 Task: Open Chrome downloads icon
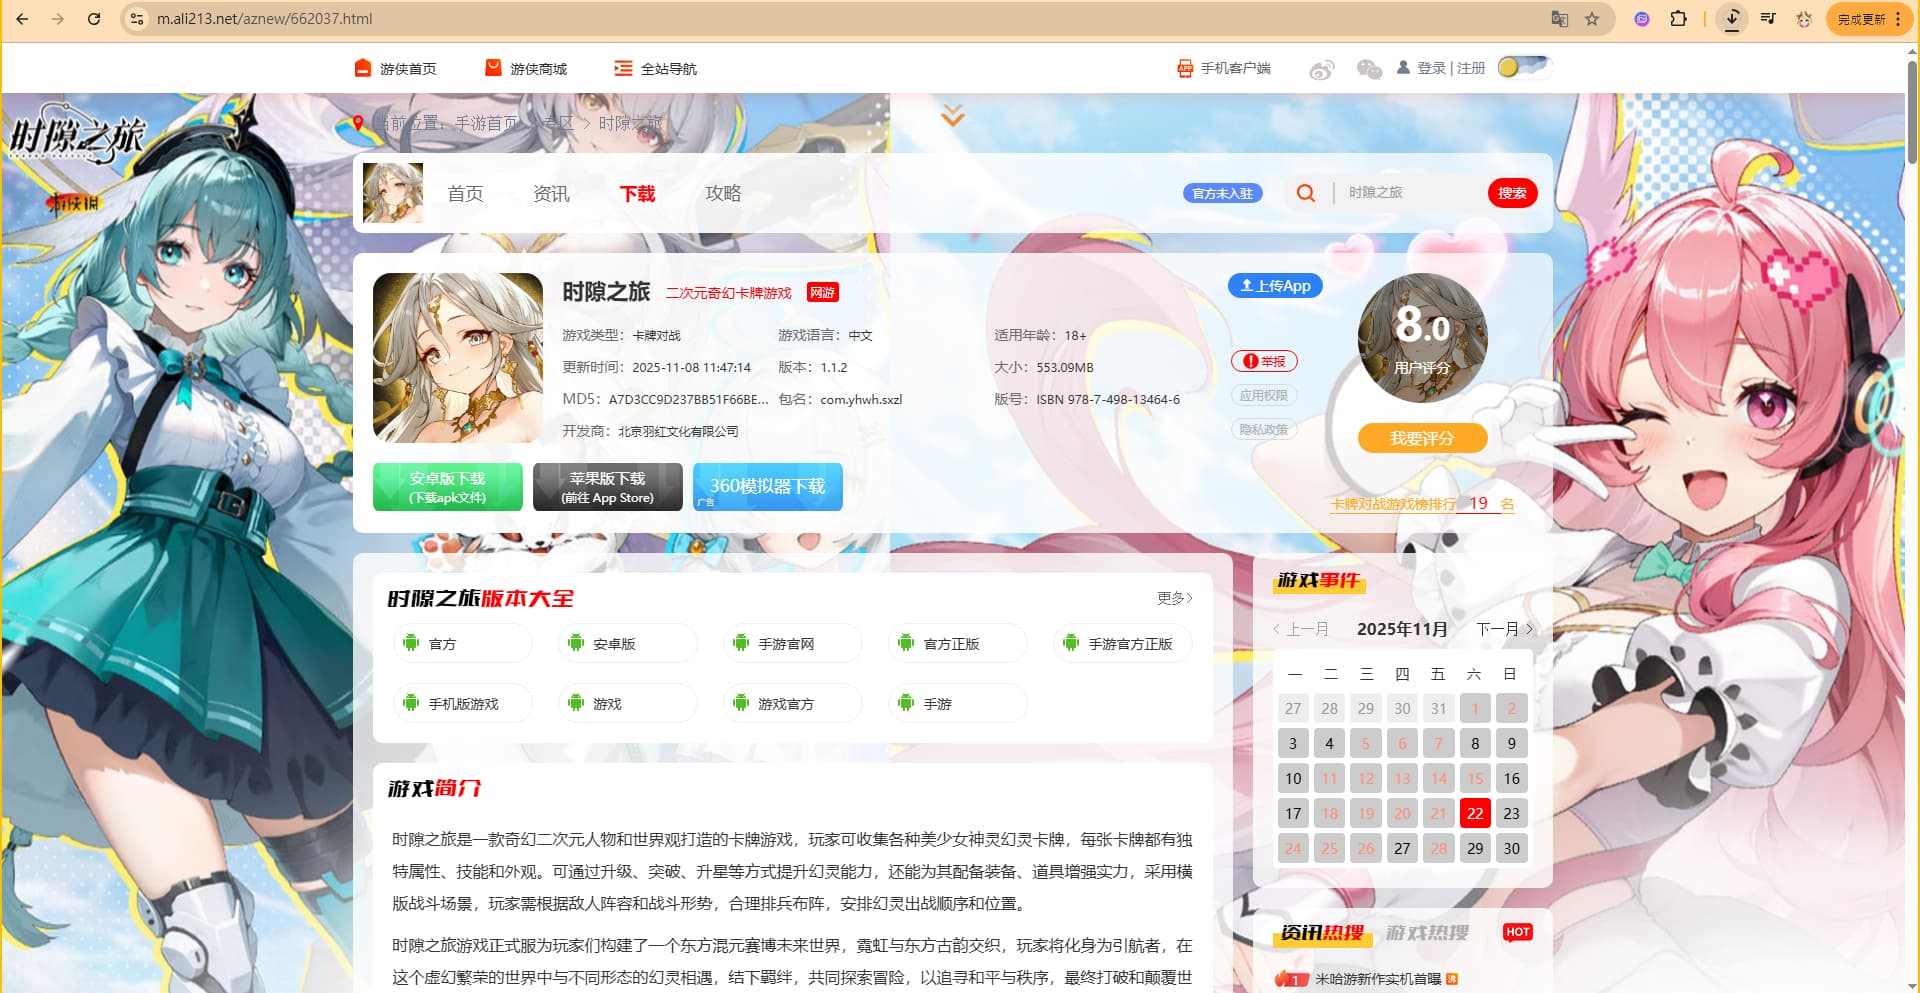tap(1732, 19)
